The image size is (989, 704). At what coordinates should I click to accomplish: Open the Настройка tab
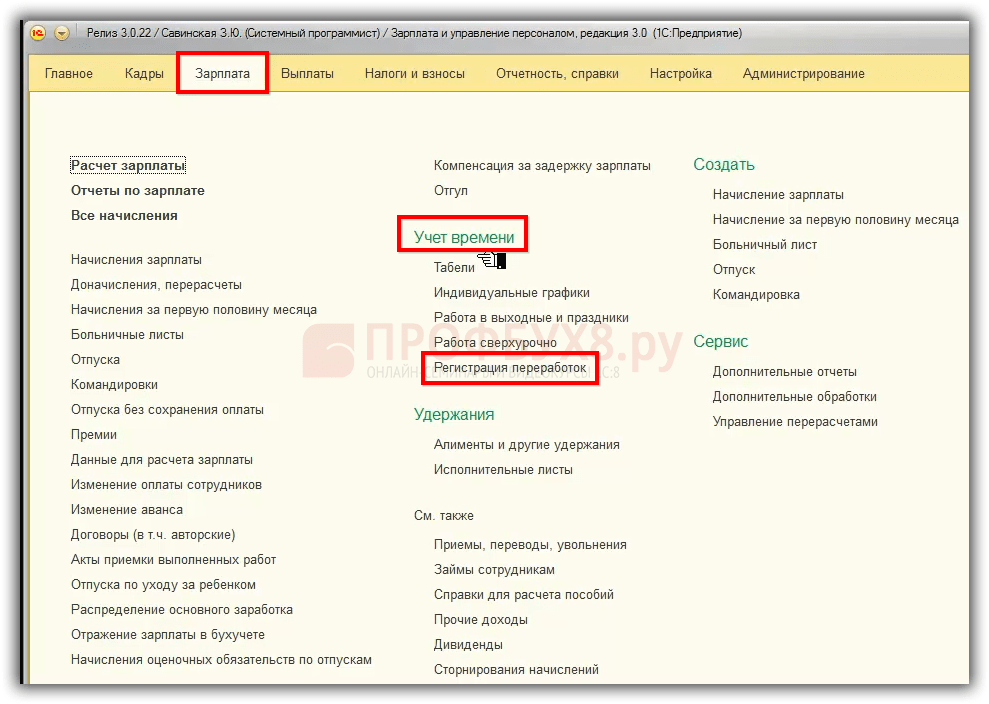[x=681, y=74]
